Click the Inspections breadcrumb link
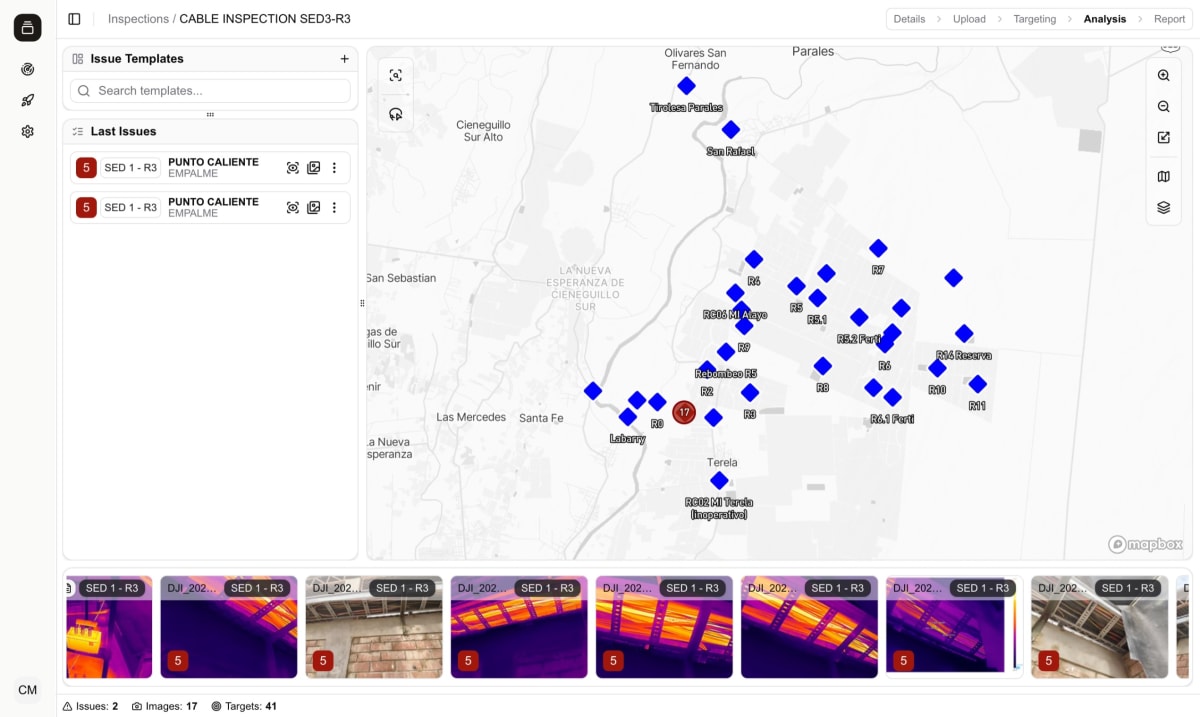This screenshot has height=717, width=1200. tap(138, 18)
